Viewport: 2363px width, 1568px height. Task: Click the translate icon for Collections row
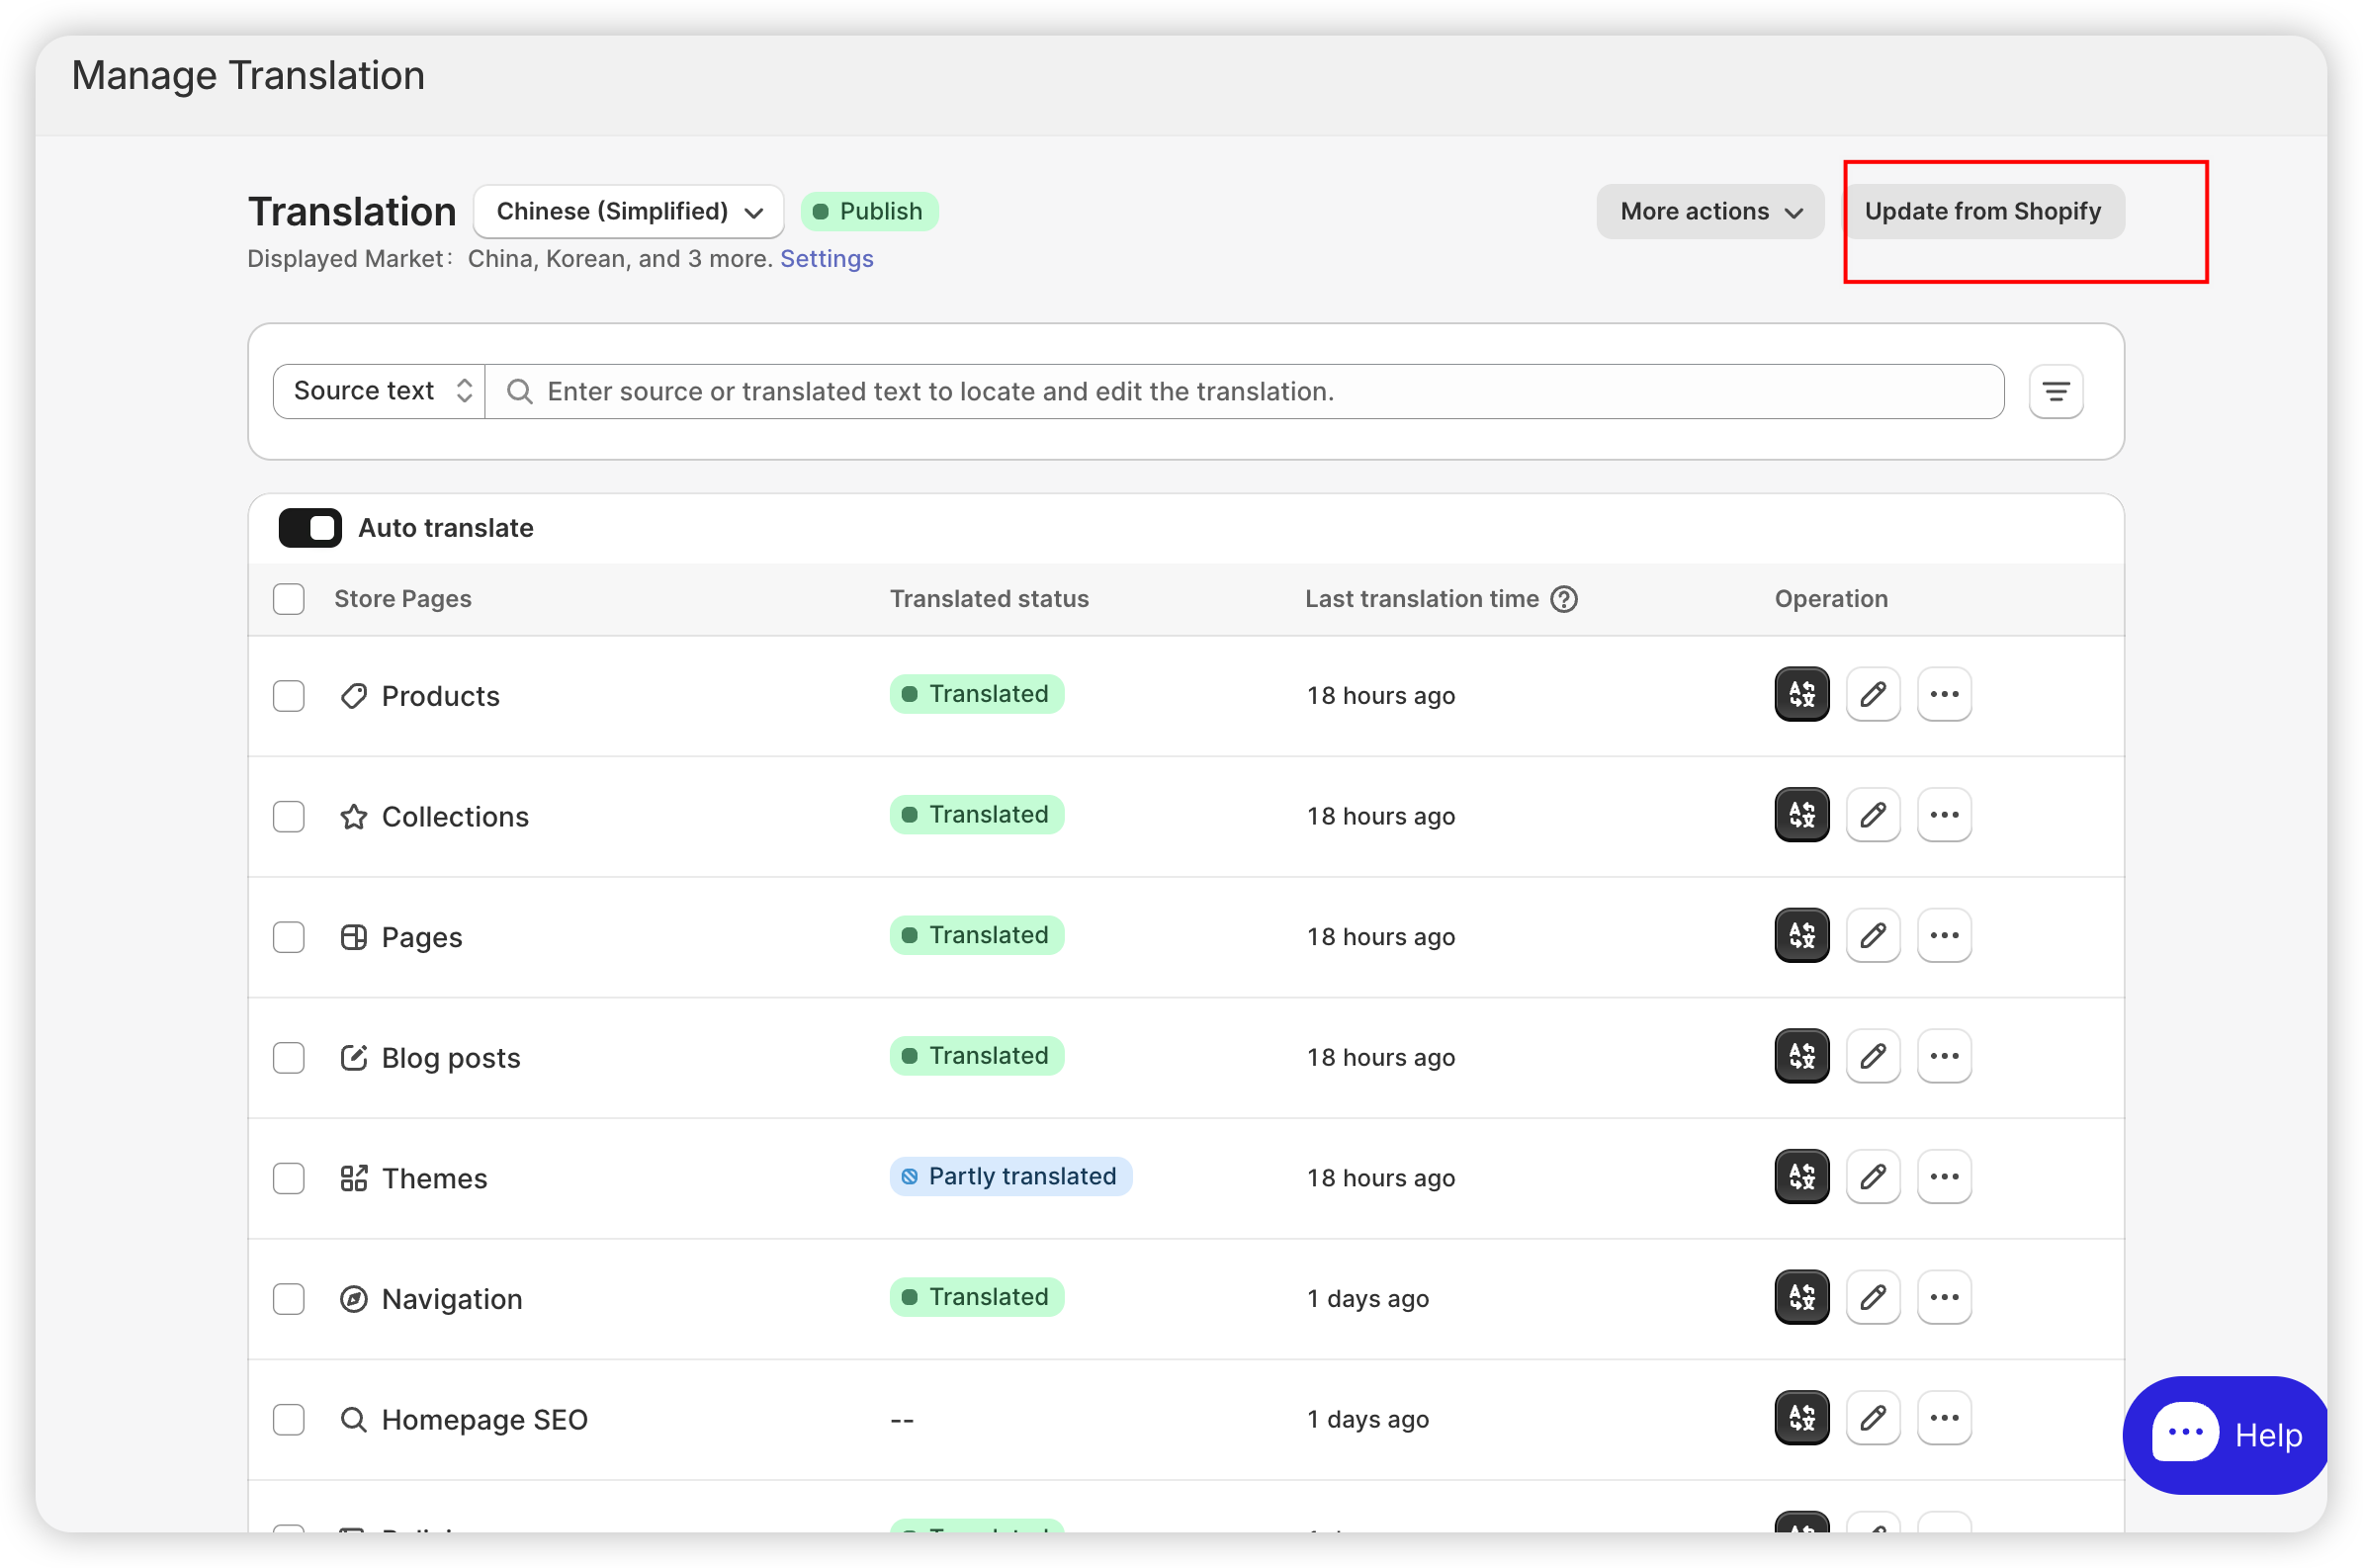(1801, 815)
